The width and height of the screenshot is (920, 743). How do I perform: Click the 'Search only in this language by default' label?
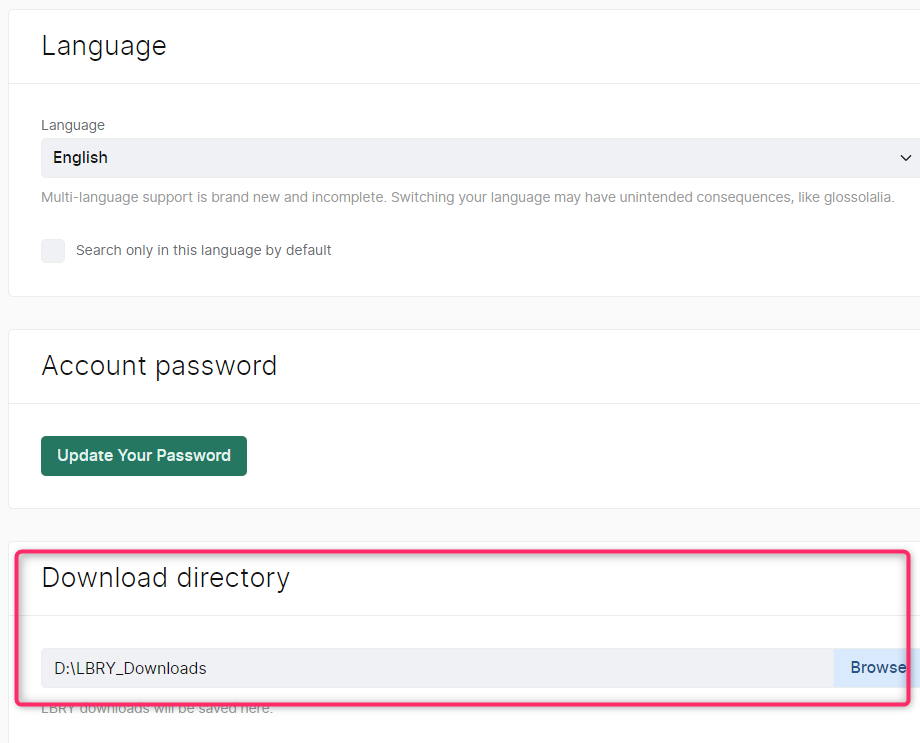click(203, 250)
